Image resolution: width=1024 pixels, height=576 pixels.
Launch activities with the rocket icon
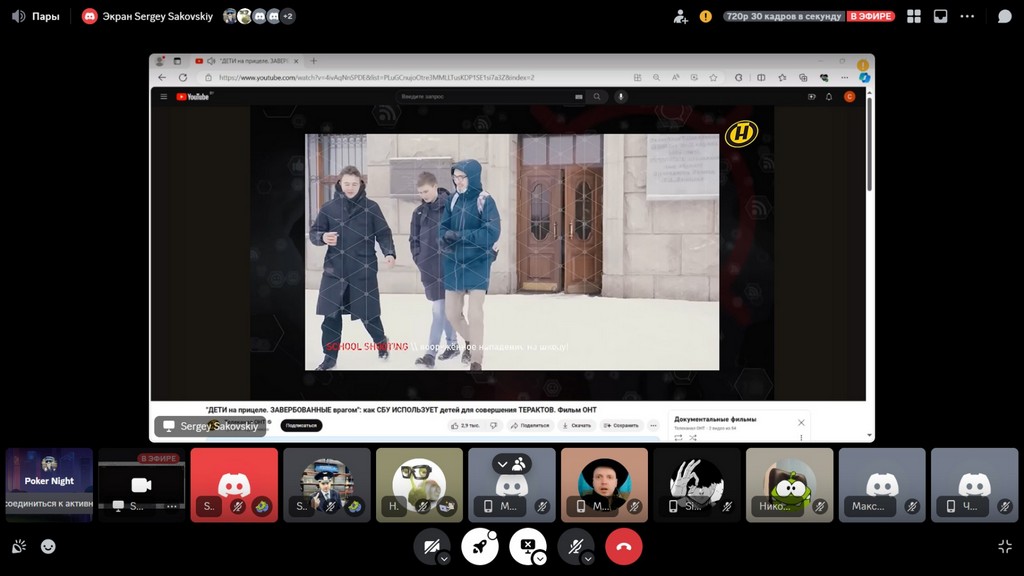(479, 546)
